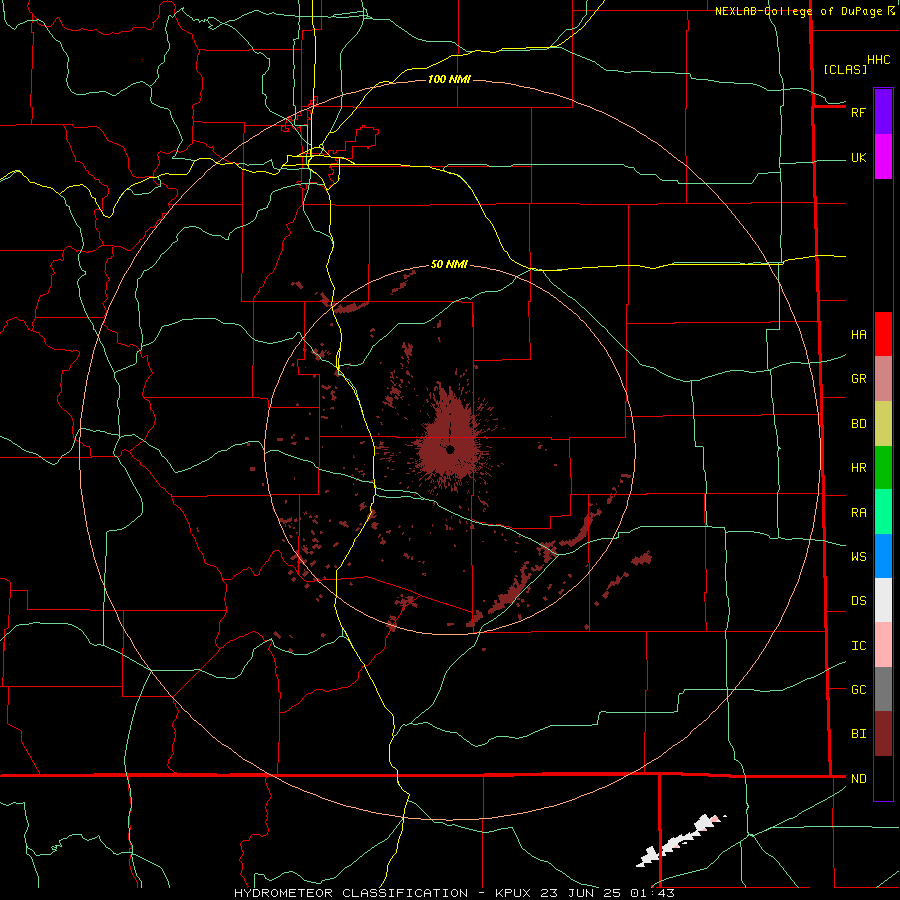This screenshot has width=900, height=900.
Task: Click the pink IC legend swatch
Action: [x=883, y=645]
